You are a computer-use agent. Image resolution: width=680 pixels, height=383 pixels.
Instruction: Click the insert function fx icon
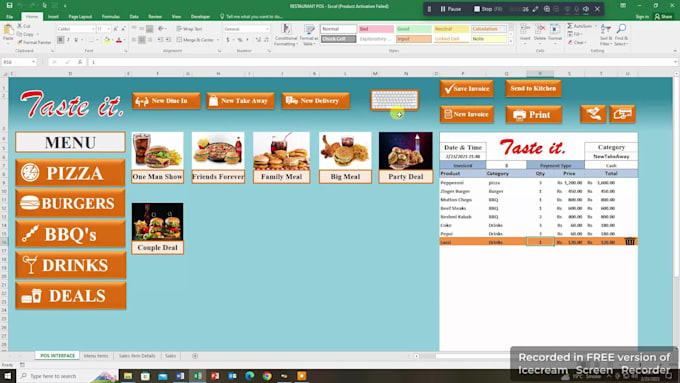pyautogui.click(x=80, y=62)
